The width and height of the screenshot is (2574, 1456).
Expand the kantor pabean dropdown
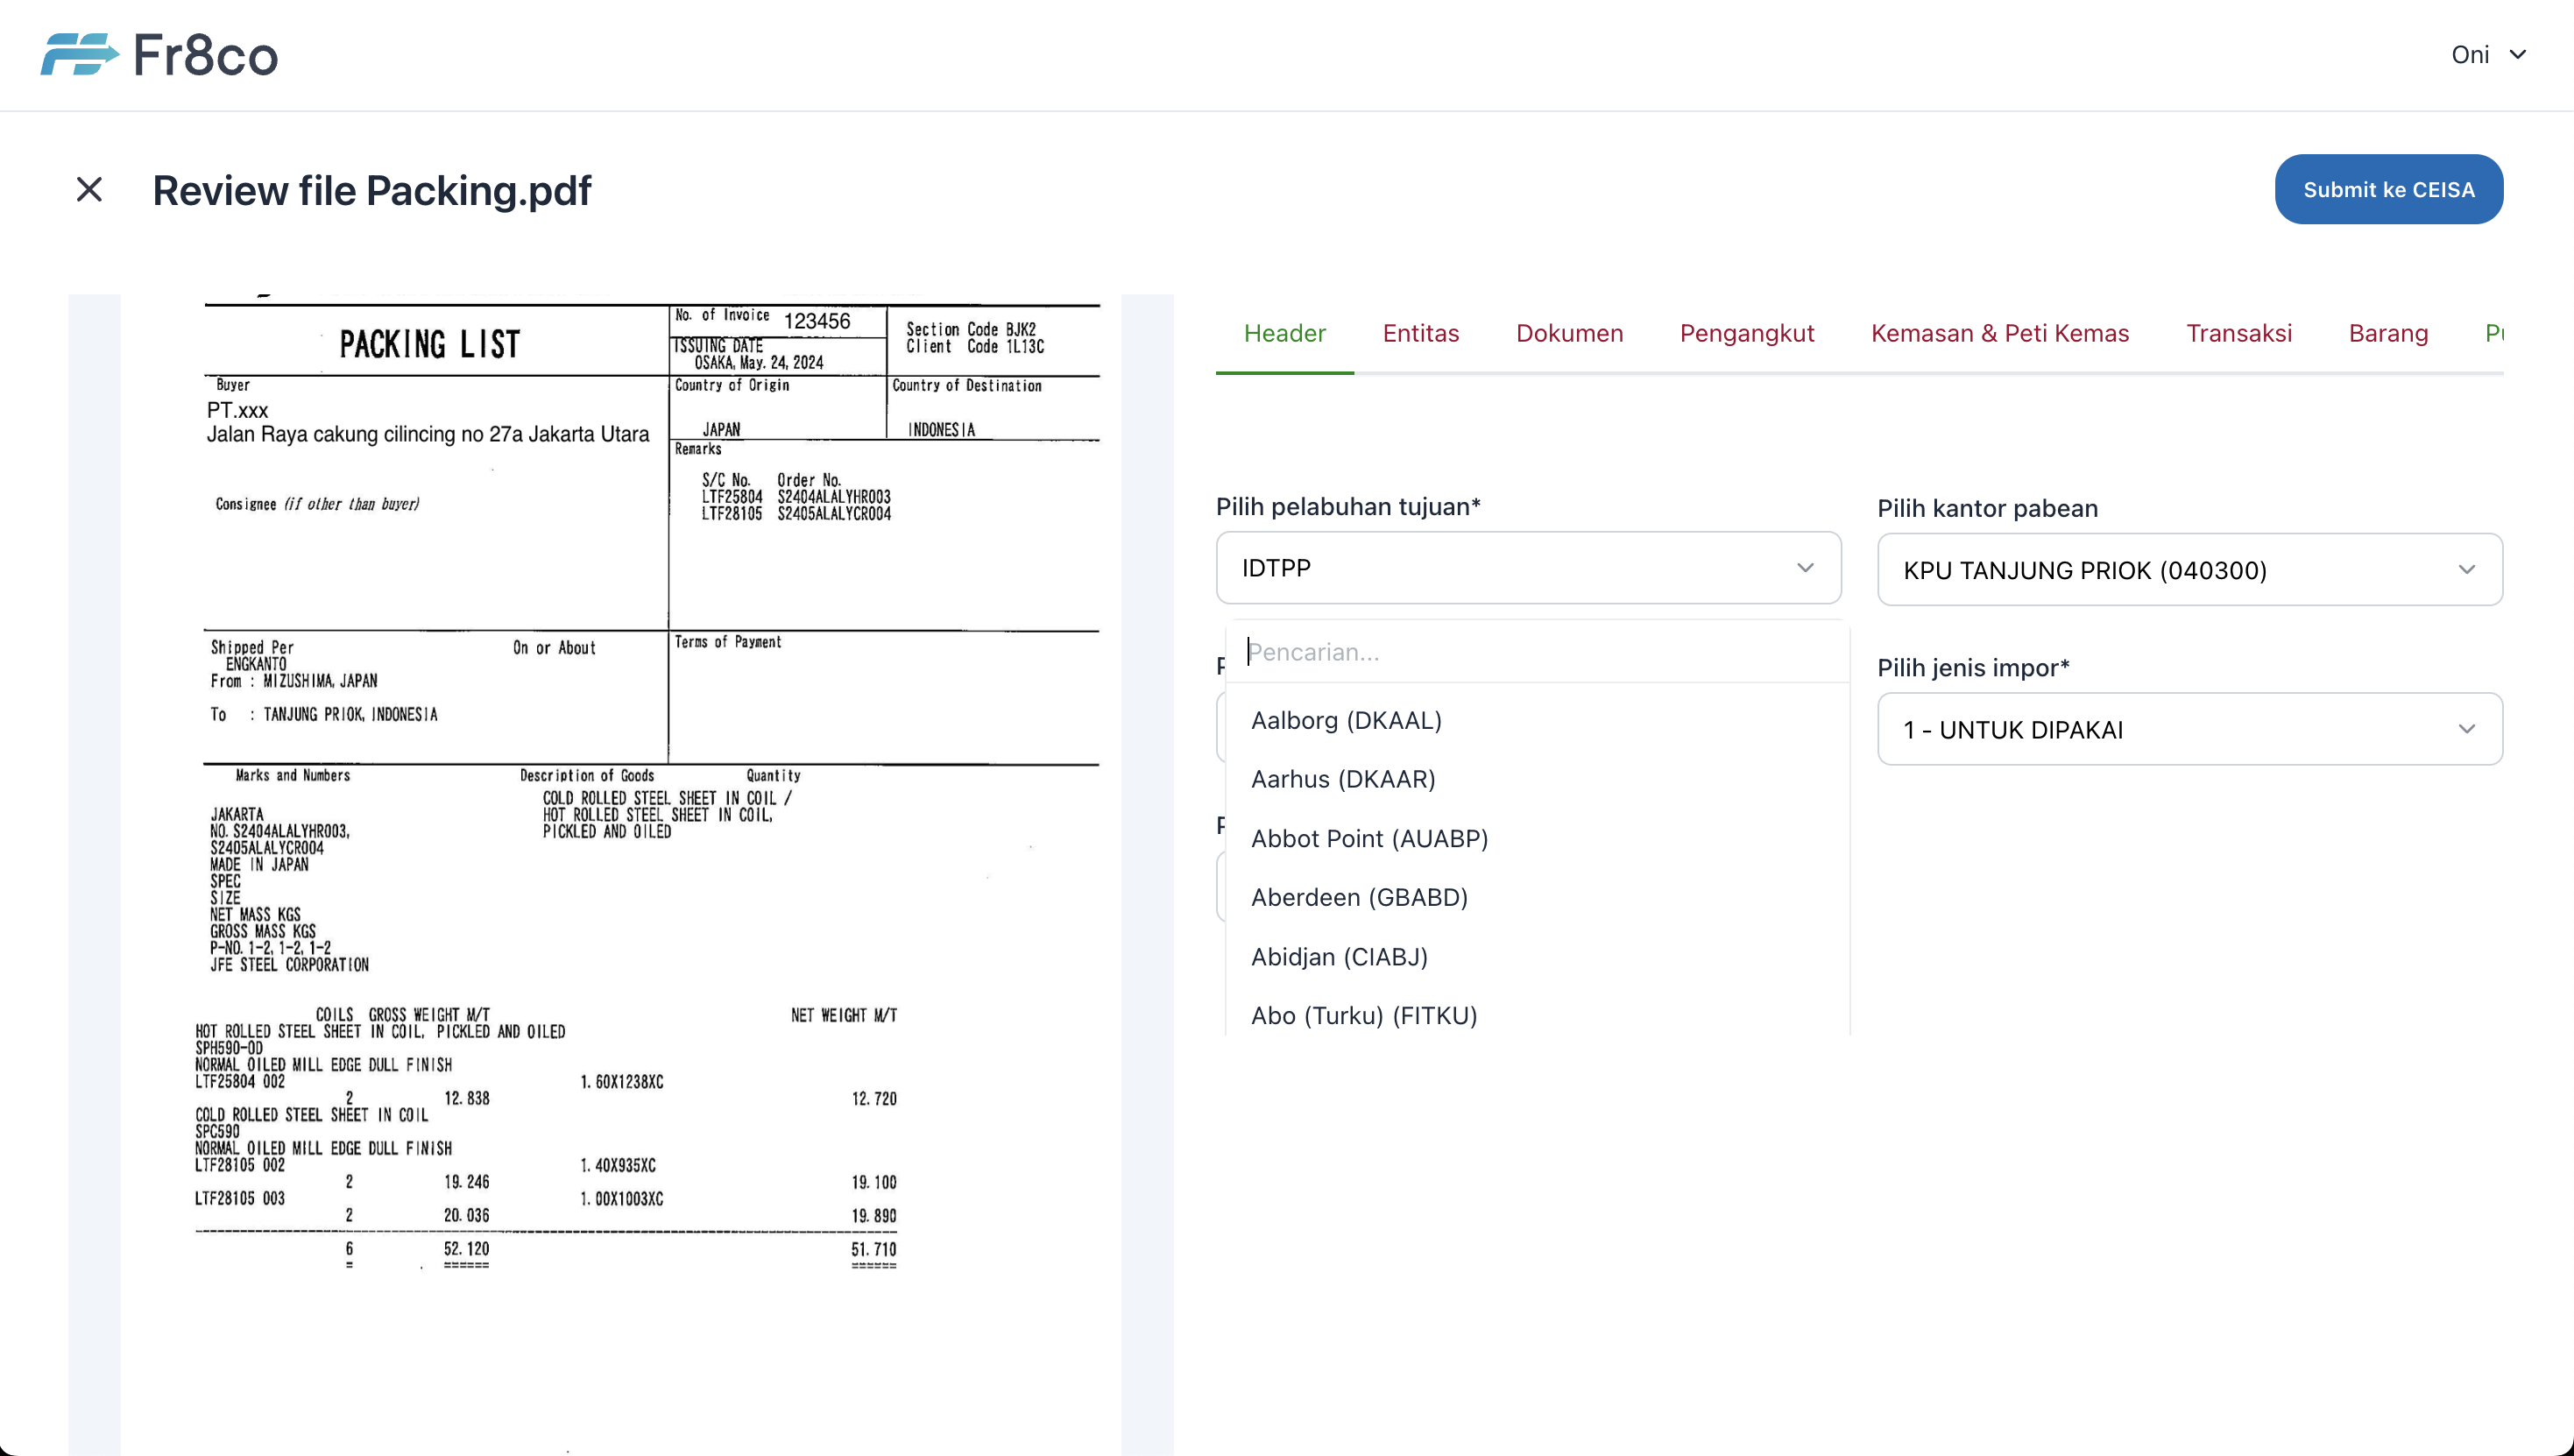point(2189,570)
